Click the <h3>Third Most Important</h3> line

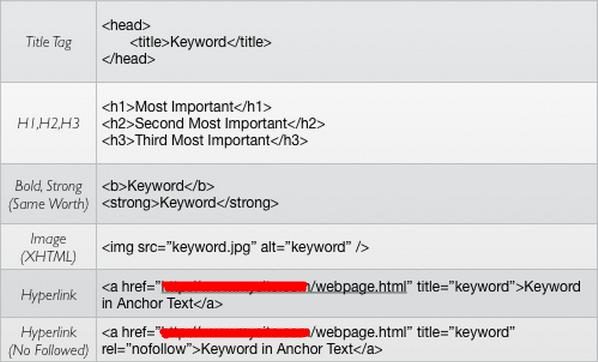(x=205, y=140)
